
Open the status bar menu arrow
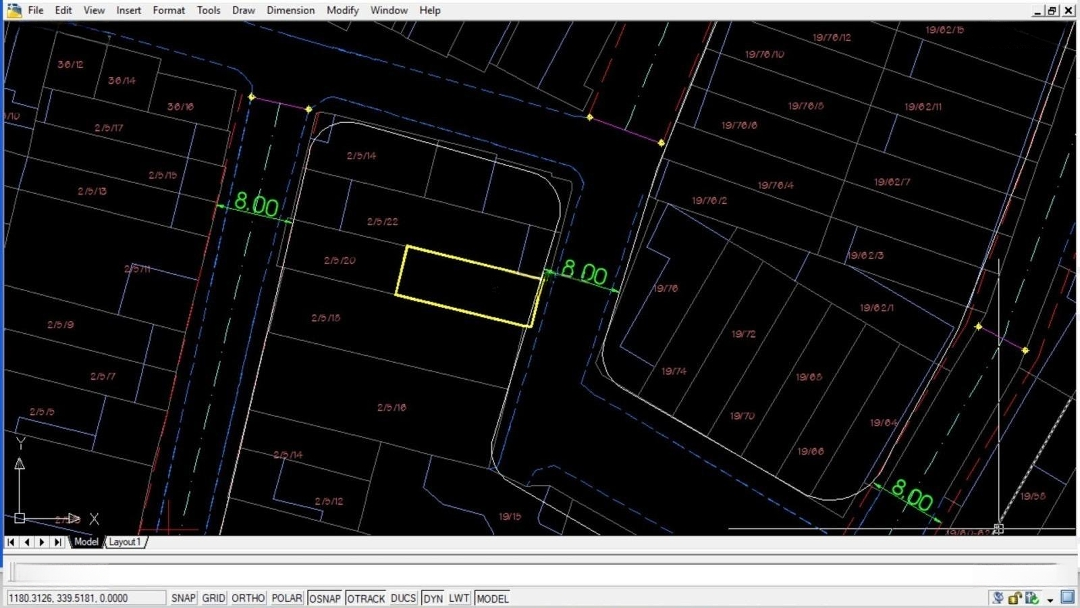coord(1051,599)
